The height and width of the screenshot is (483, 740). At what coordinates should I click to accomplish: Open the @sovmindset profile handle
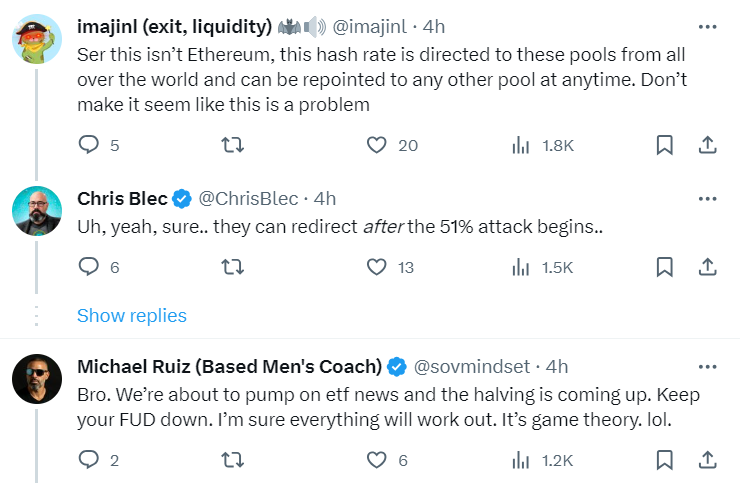(472, 365)
